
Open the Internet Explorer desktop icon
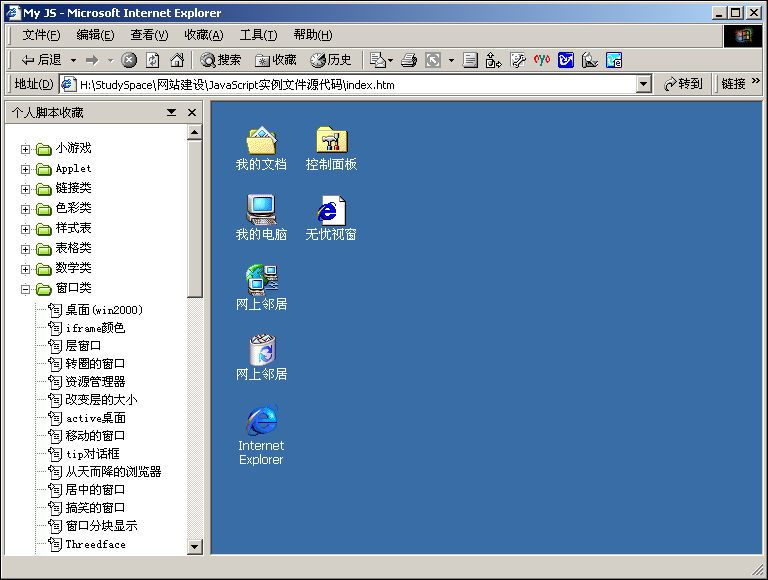(261, 421)
